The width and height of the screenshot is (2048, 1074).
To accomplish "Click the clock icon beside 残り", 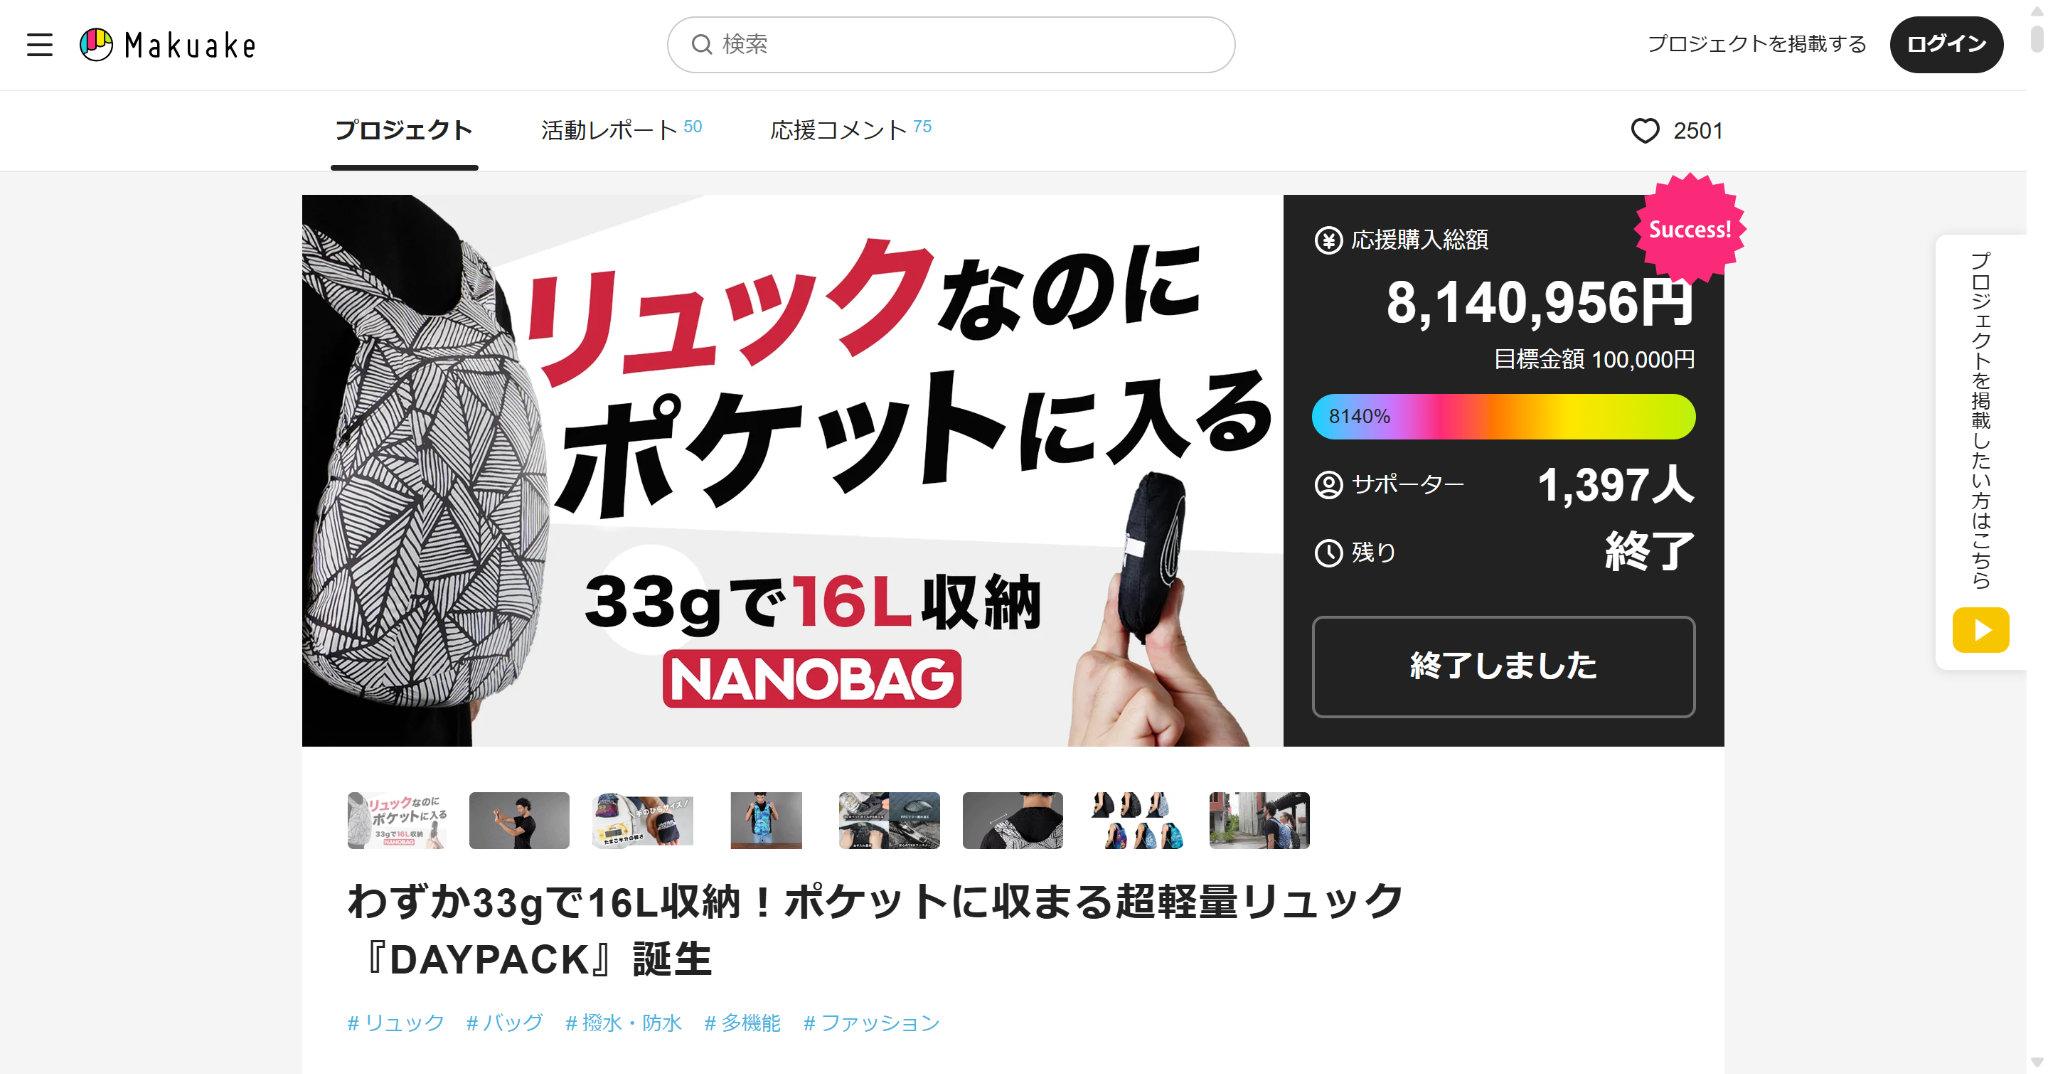I will pos(1328,553).
